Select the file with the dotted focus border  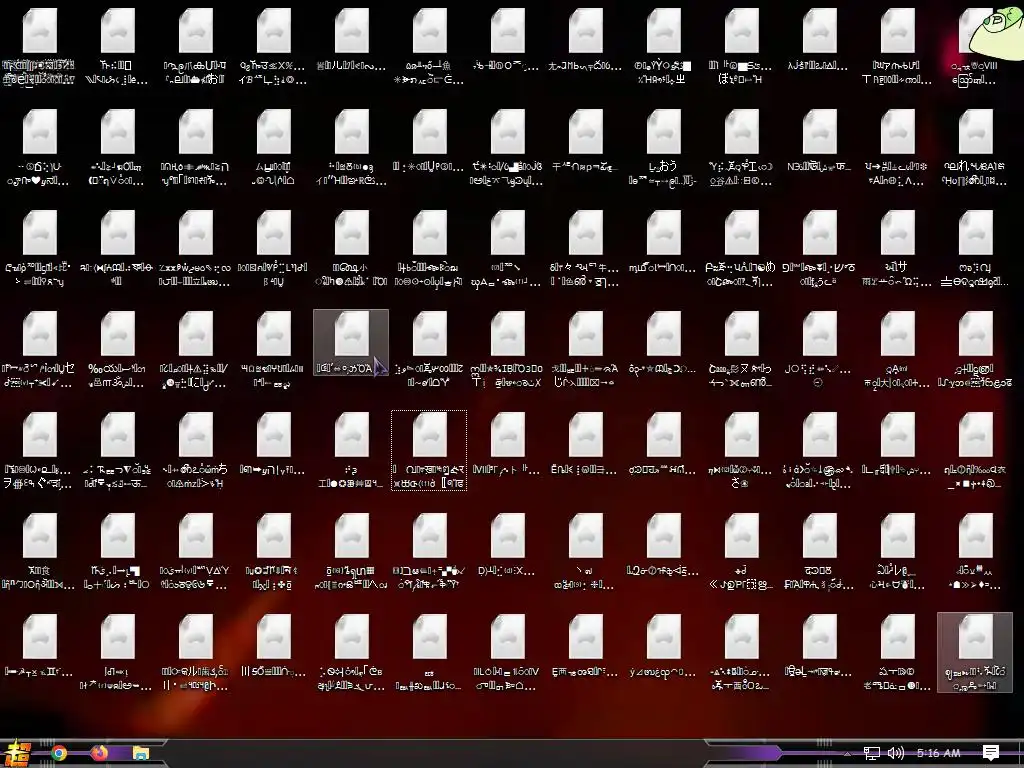[429, 450]
